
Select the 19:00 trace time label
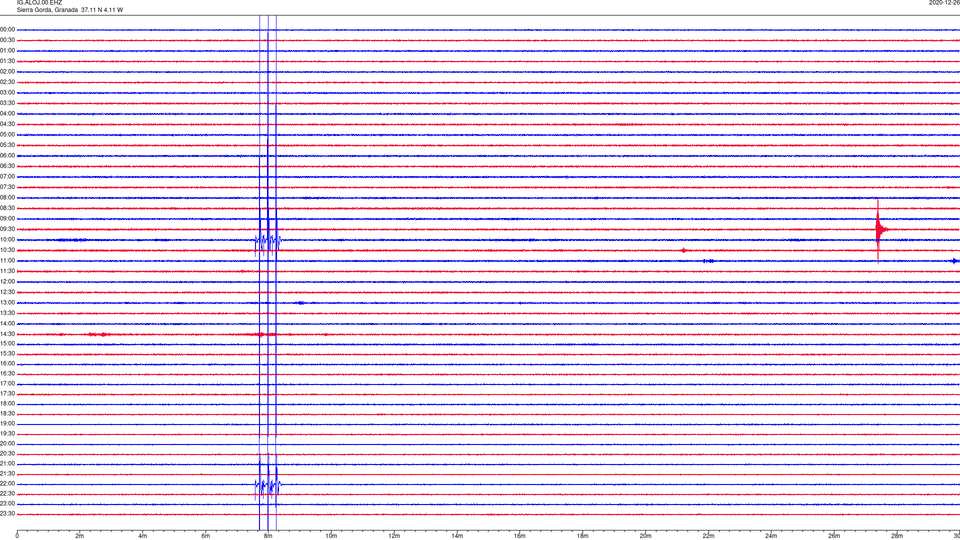point(7,424)
